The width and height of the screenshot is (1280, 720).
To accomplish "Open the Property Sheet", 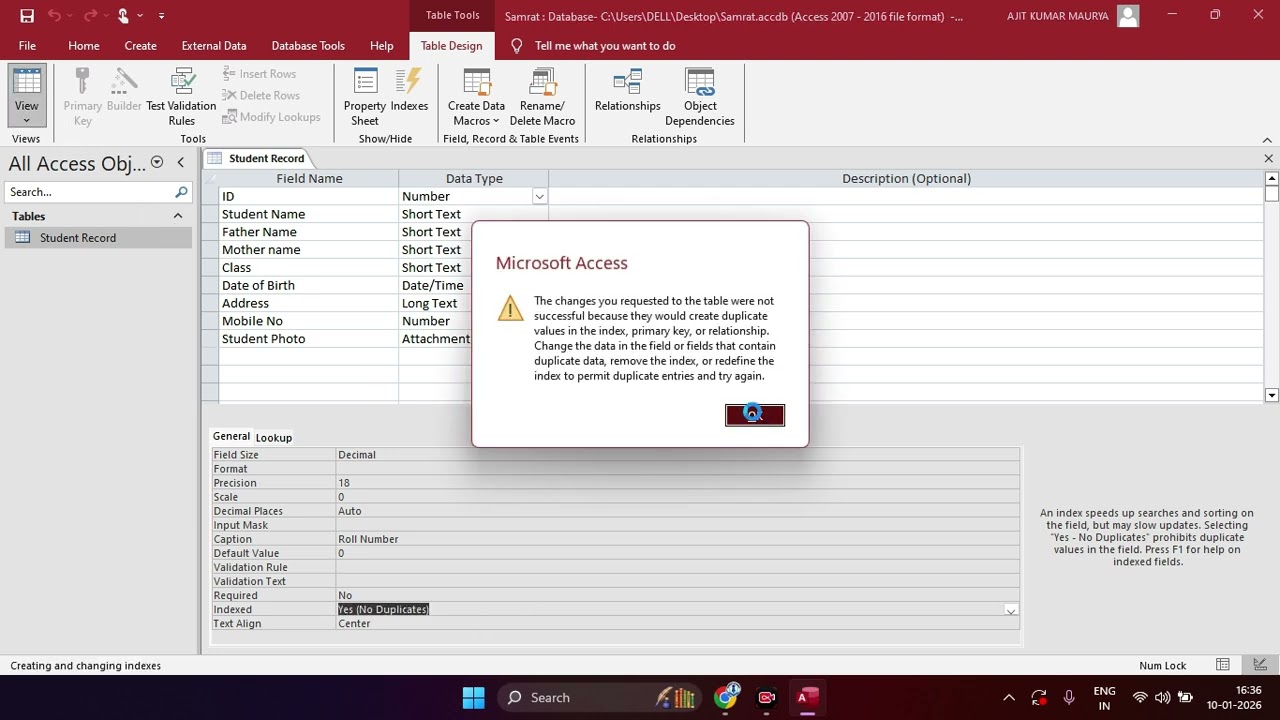I will pyautogui.click(x=365, y=97).
